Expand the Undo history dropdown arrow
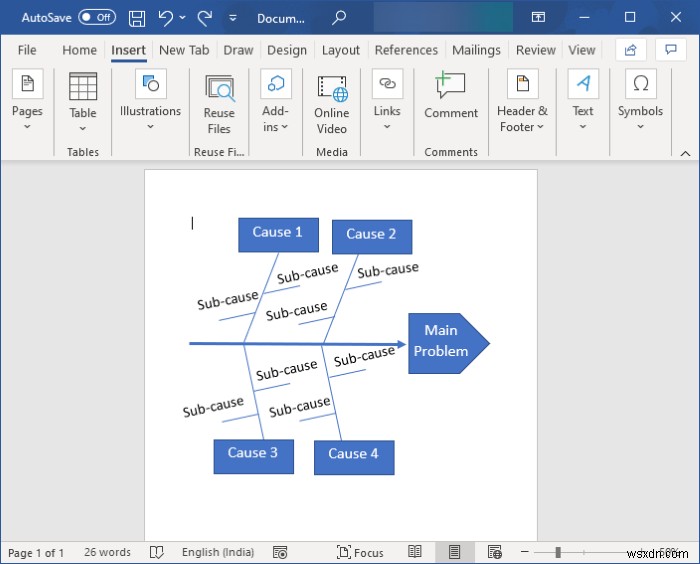 pos(182,17)
